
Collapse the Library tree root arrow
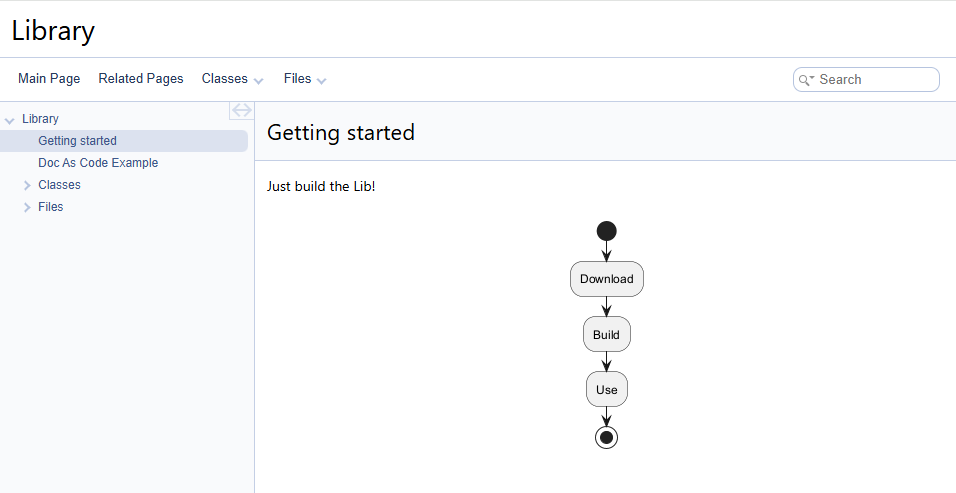(10, 120)
